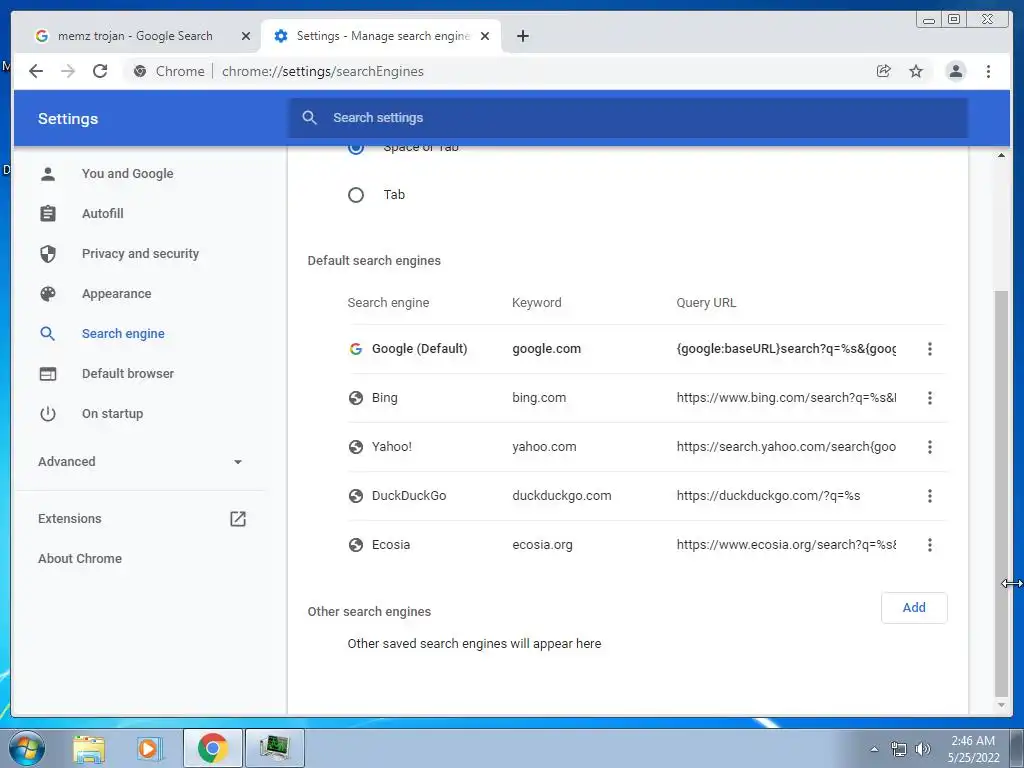
Task: Go to On startup settings
Action: (x=112, y=413)
